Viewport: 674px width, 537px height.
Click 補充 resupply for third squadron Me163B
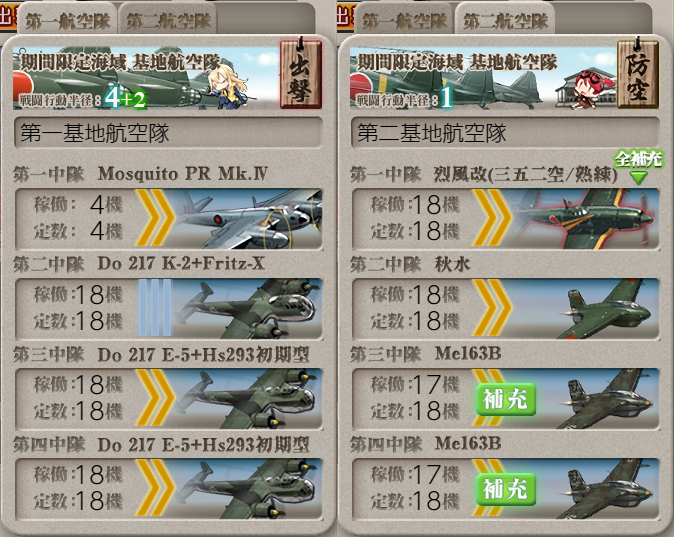(x=506, y=399)
